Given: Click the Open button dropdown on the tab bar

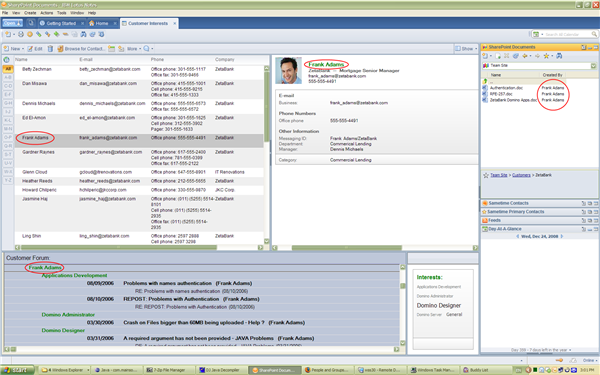Looking at the screenshot, I should [13, 23].
